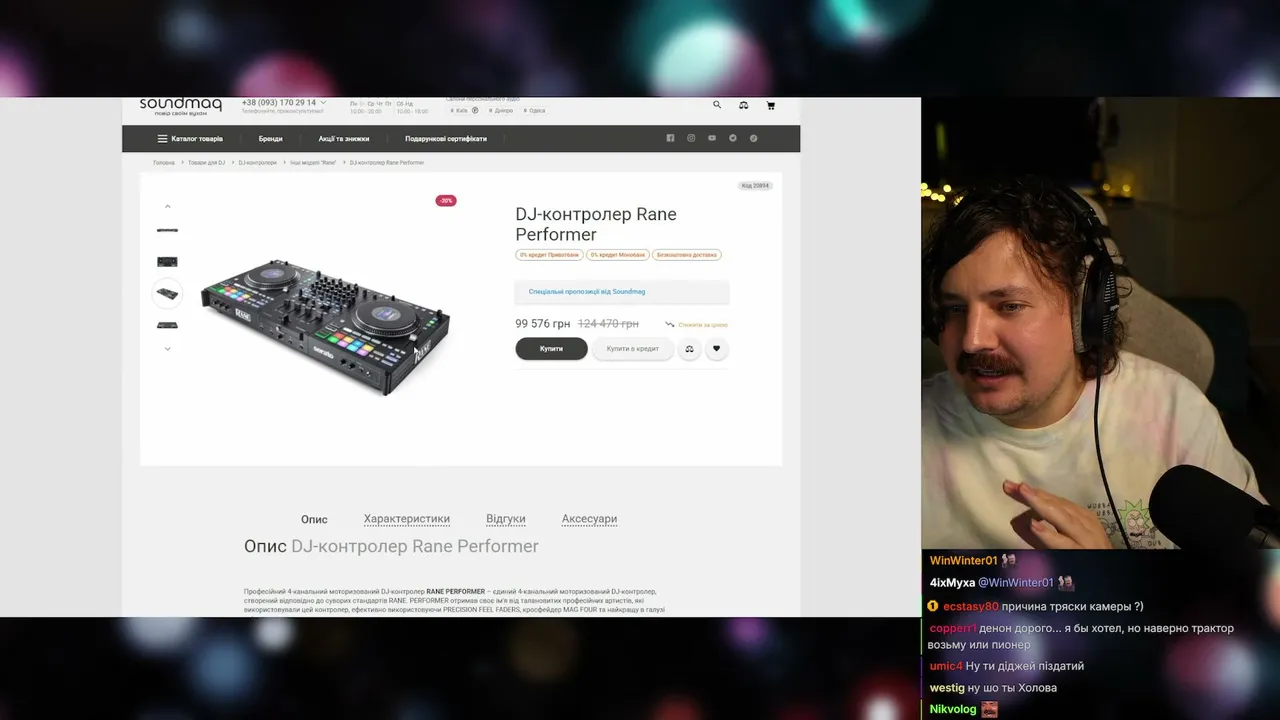1280x720 pixels.
Task: Click the DJ-контролер Rane Performer product title
Action: (596, 224)
